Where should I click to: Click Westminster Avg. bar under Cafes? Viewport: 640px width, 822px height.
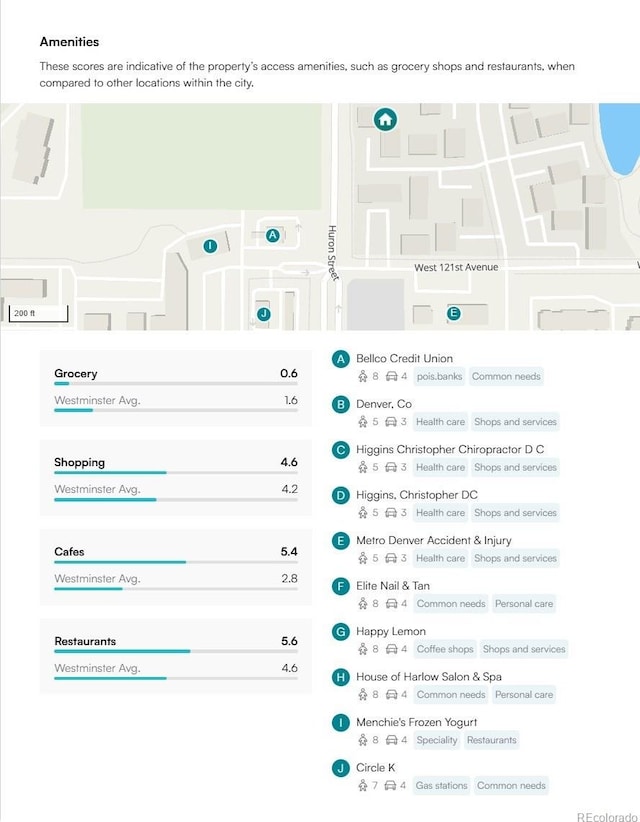coord(176,589)
